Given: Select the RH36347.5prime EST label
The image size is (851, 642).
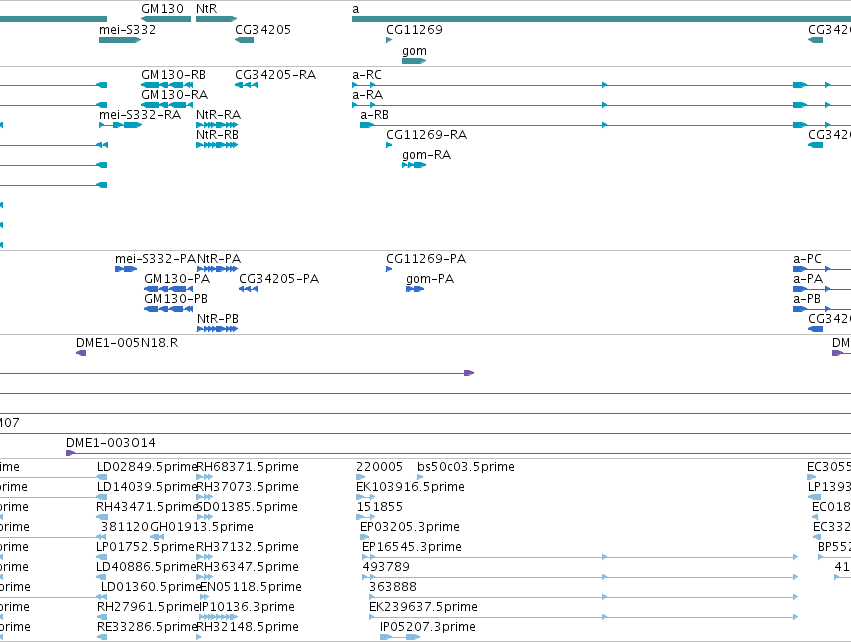Looking at the screenshot, I should [247, 567].
